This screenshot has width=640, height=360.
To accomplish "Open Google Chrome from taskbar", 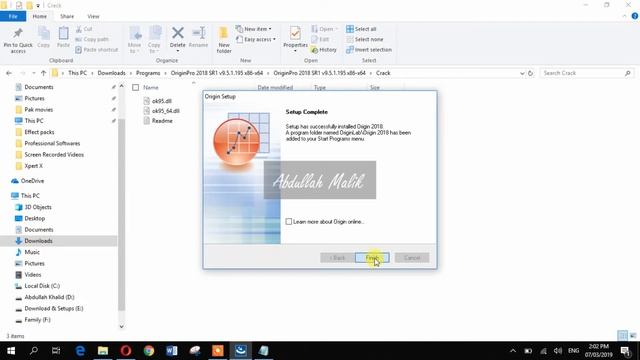I will click(x=149, y=351).
